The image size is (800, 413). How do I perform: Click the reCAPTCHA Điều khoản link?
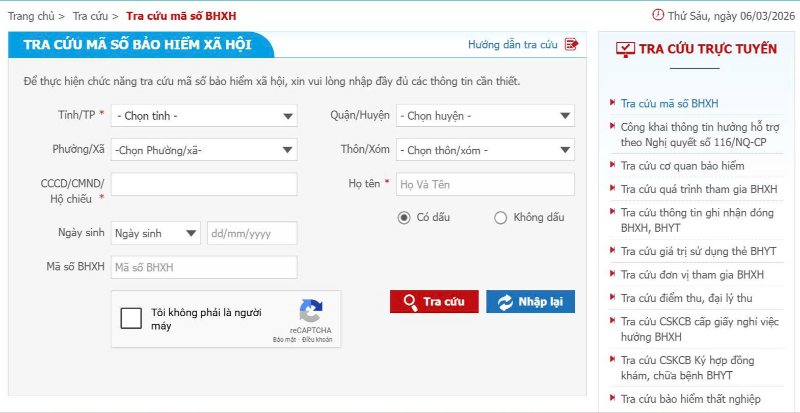pyautogui.click(x=317, y=339)
